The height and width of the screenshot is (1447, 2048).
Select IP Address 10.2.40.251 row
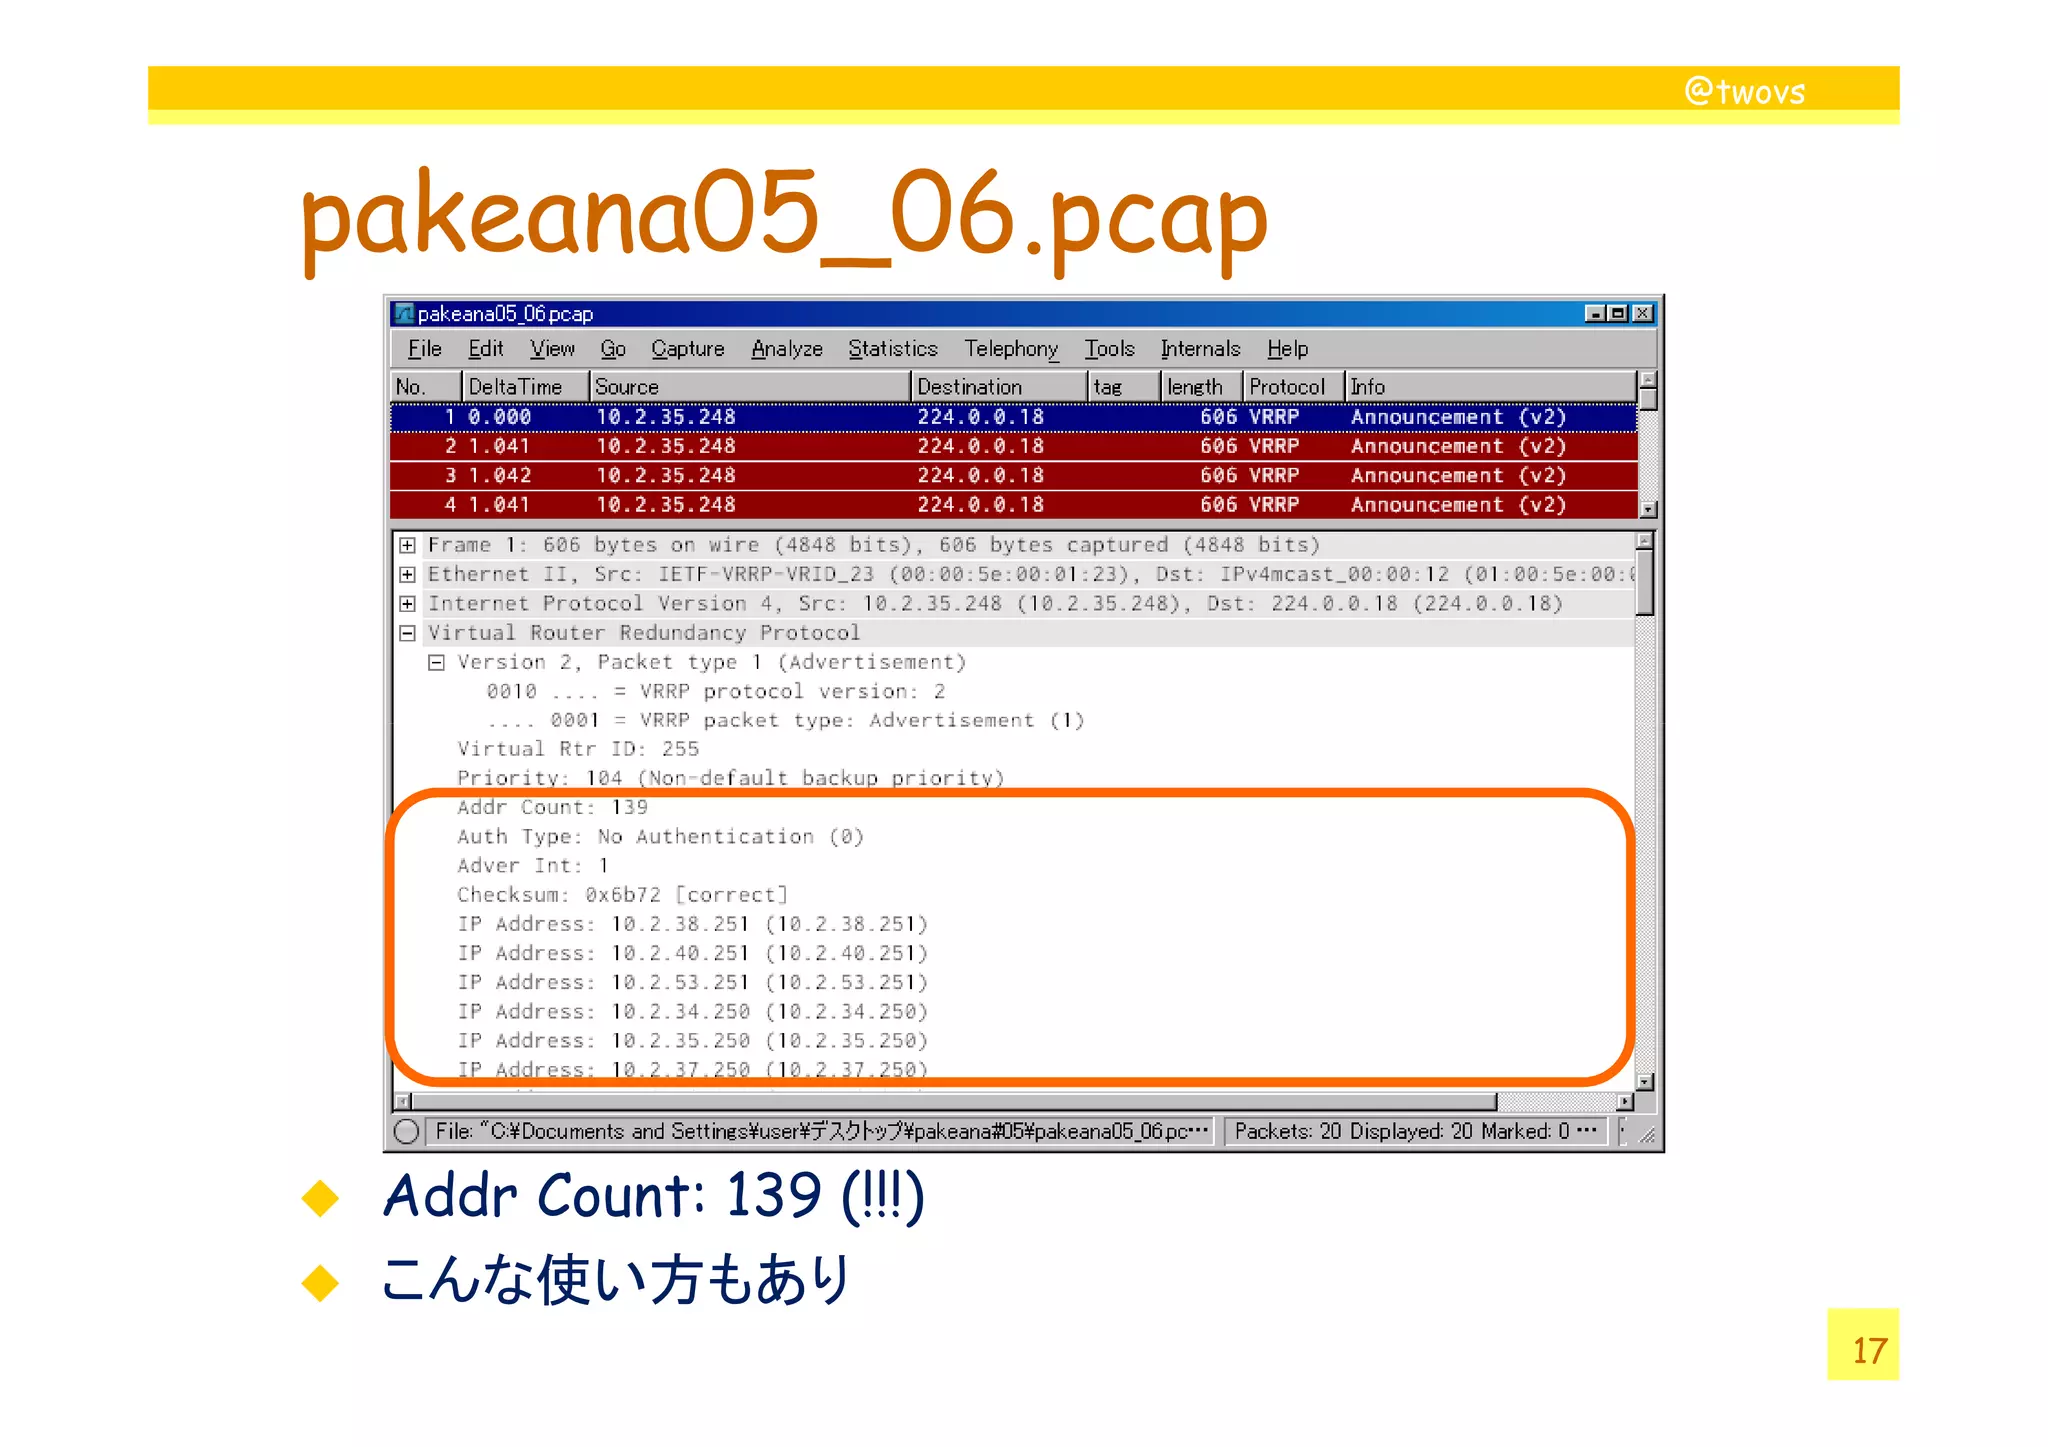point(692,953)
